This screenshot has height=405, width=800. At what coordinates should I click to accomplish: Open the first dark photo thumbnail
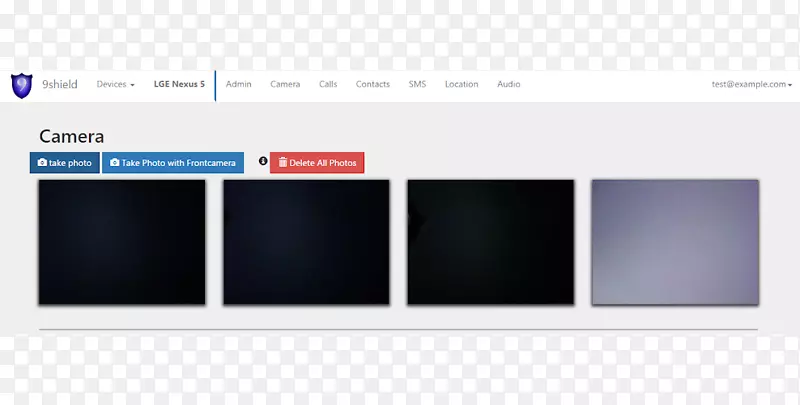click(122, 242)
